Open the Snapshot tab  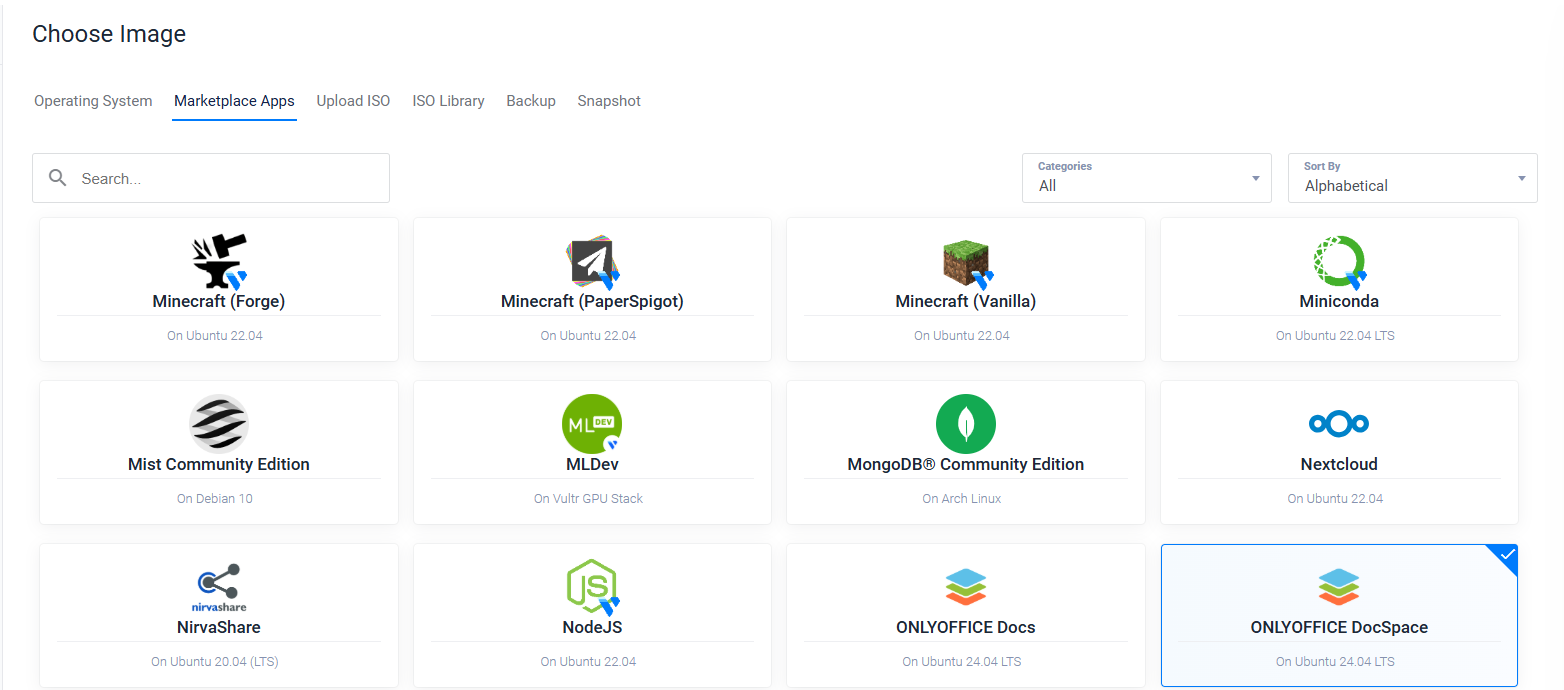(x=609, y=101)
